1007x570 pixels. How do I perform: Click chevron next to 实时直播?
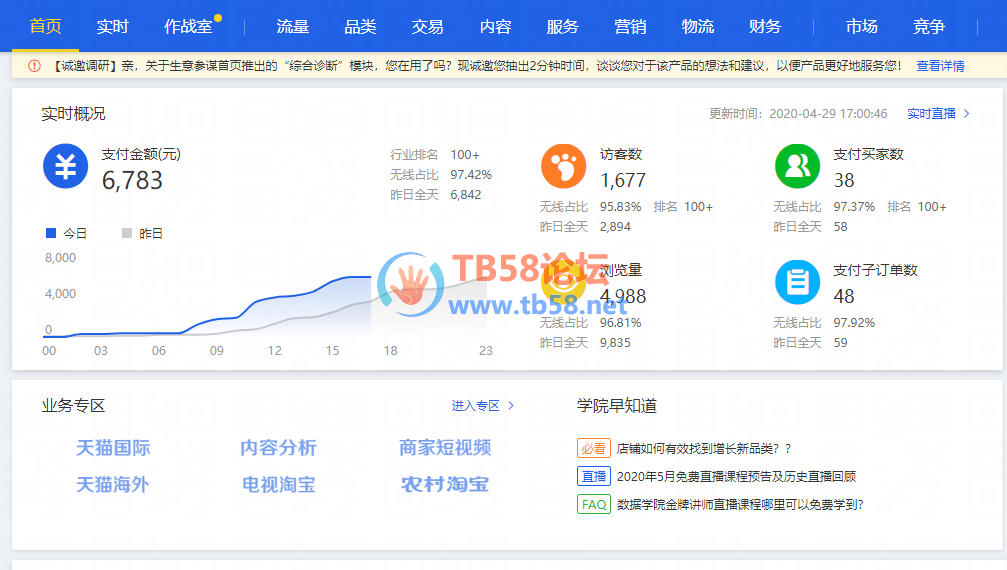(967, 114)
